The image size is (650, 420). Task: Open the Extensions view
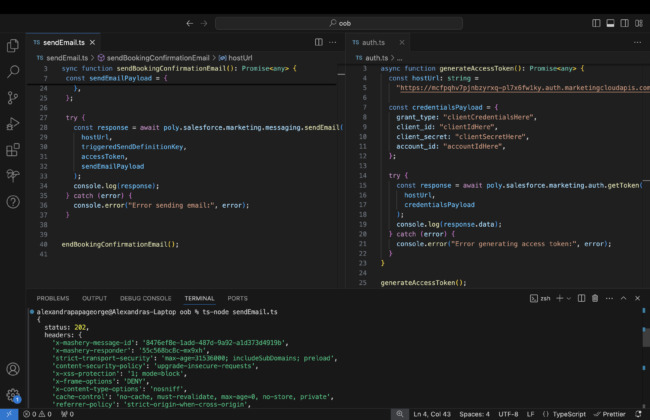[13, 150]
